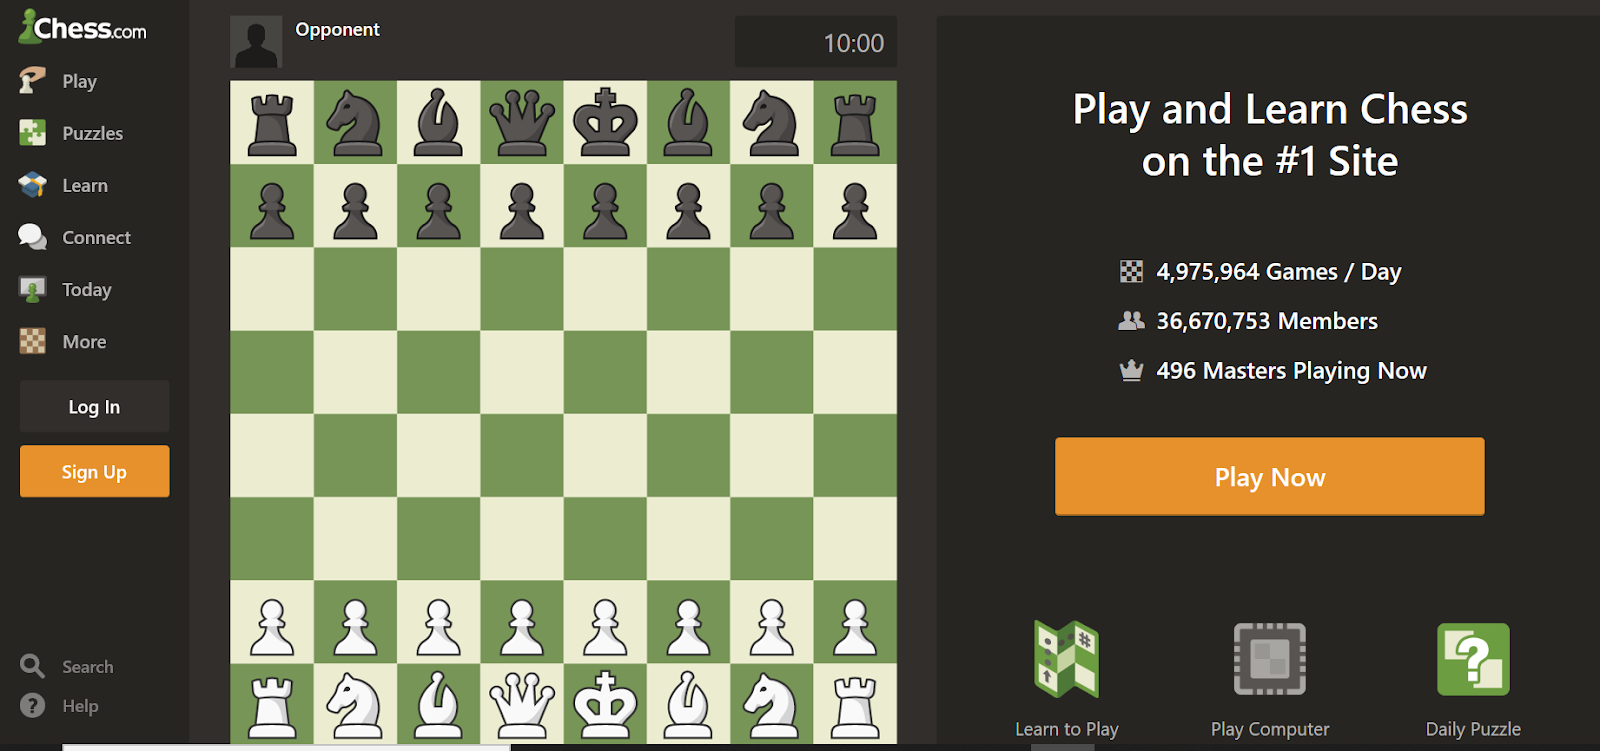Open the Today menu item

tap(87, 289)
